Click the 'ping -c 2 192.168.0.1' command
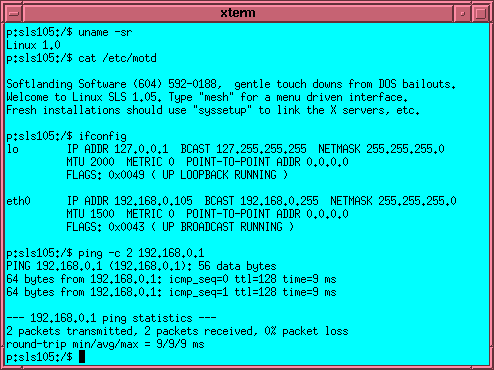 pos(141,253)
